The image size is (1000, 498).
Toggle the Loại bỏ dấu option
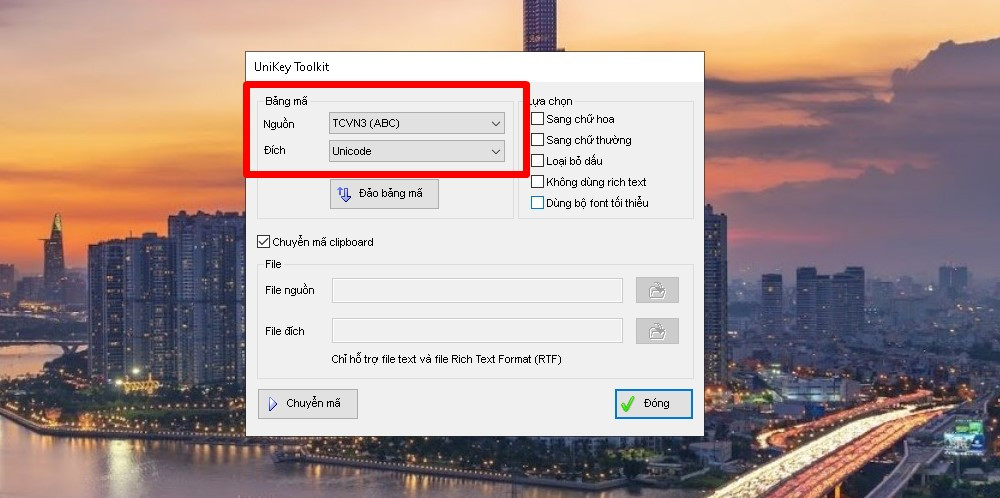click(x=538, y=161)
